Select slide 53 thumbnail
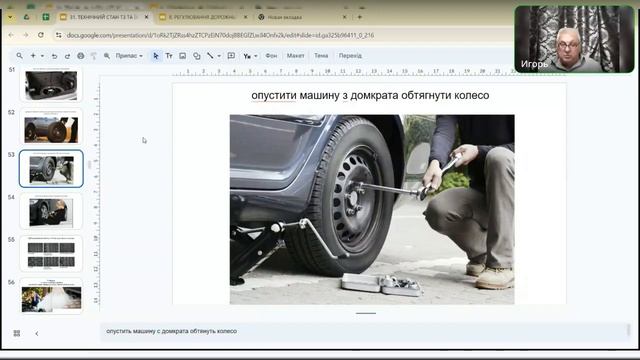640x360 pixels. 51,169
